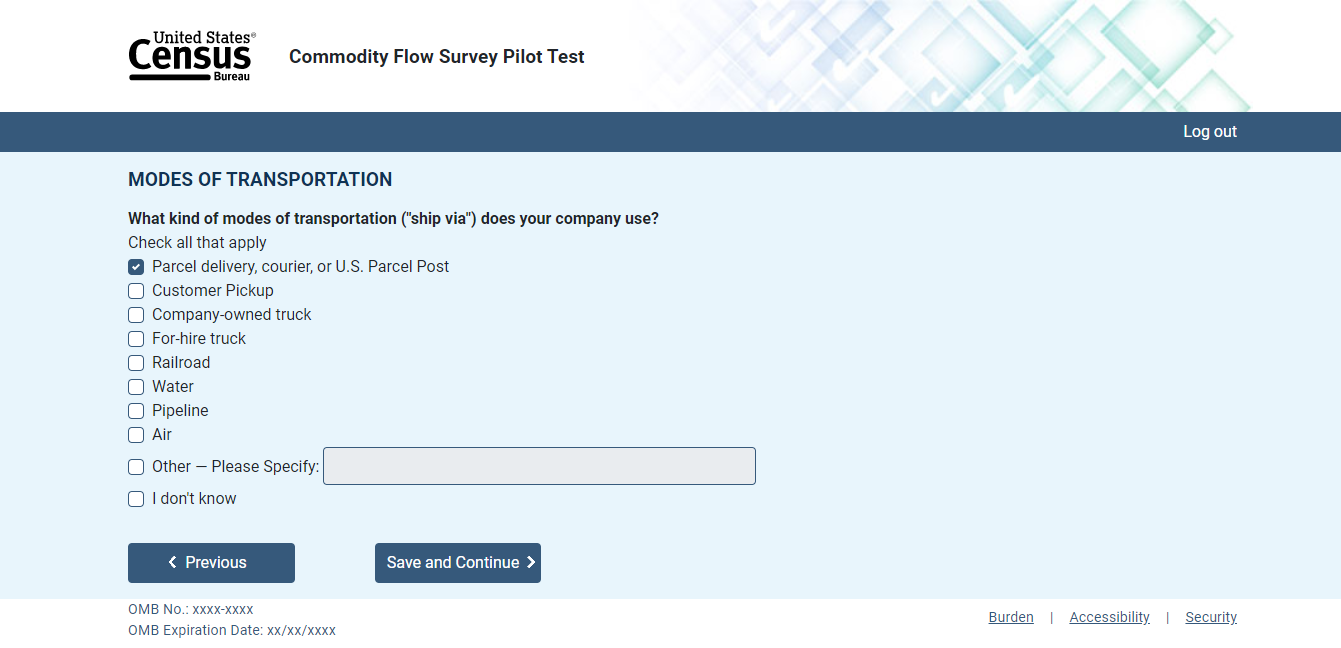The image size is (1341, 648).
Task: Check the Customer Pickup checkbox
Action: [x=136, y=291]
